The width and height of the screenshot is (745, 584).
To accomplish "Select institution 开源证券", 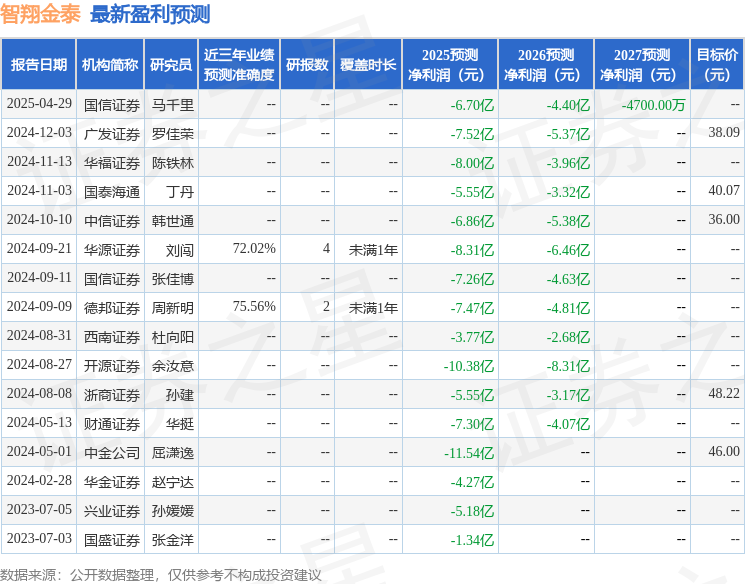I will click(x=112, y=365).
